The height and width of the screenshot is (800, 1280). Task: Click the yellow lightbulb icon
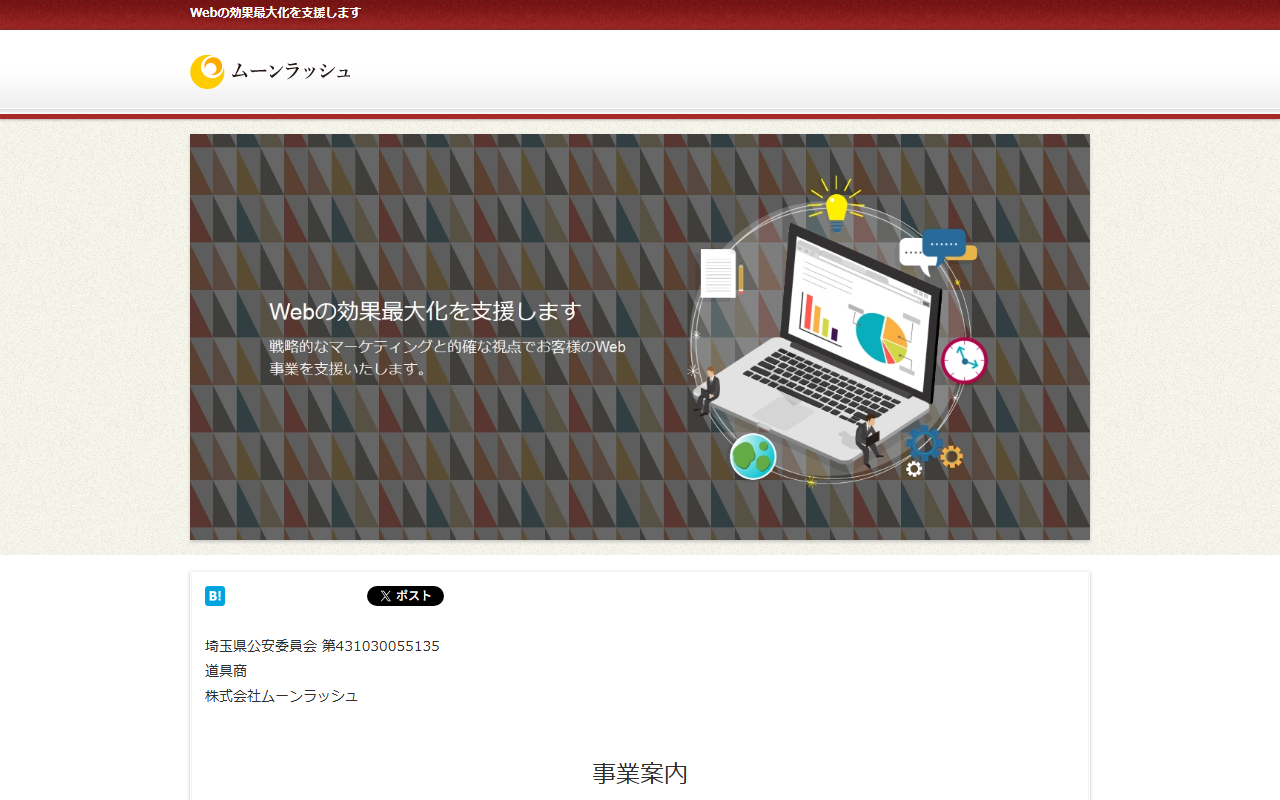pyautogui.click(x=836, y=206)
